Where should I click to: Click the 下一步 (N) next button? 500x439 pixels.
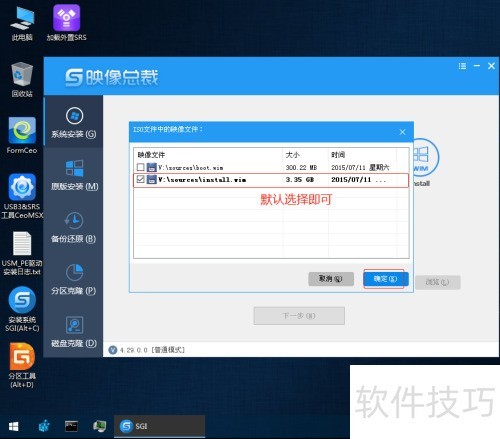pos(299,316)
